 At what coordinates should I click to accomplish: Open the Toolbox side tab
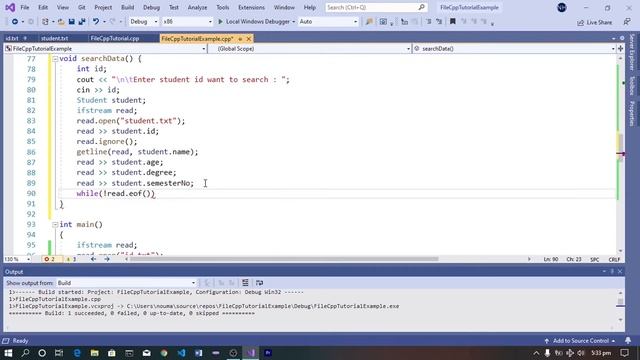tap(632, 85)
